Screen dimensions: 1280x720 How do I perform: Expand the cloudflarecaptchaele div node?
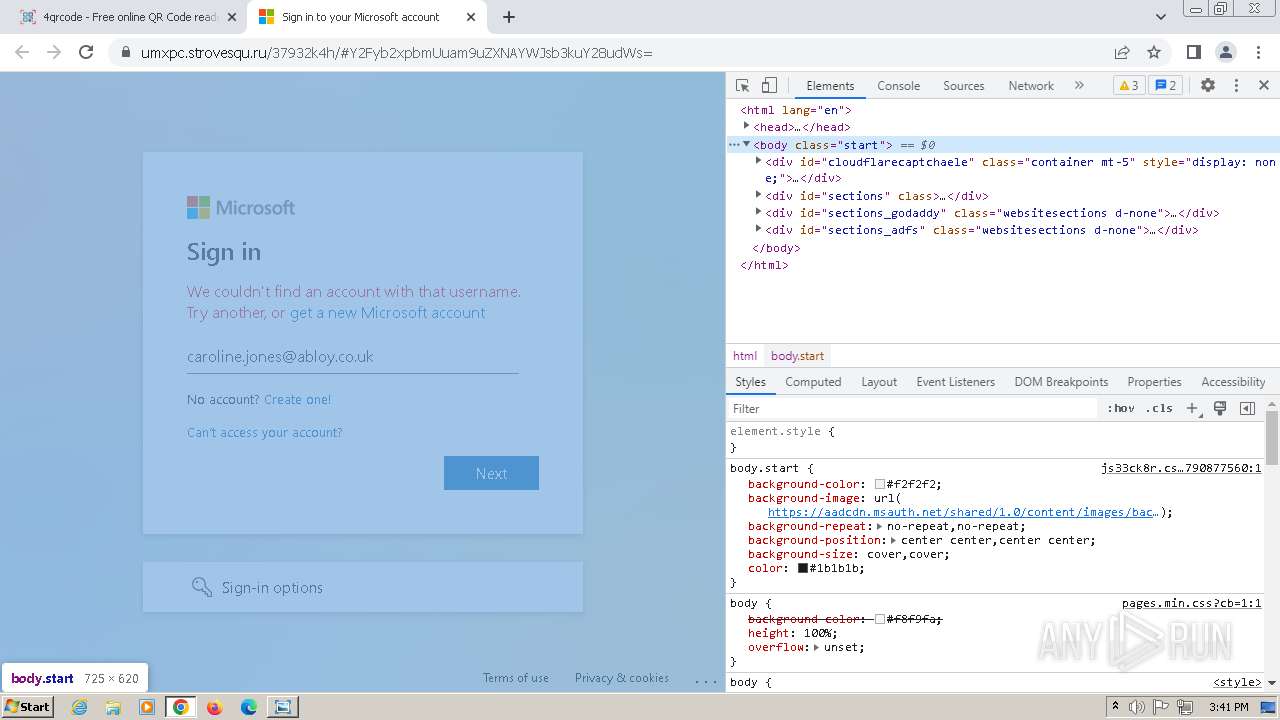[758, 161]
